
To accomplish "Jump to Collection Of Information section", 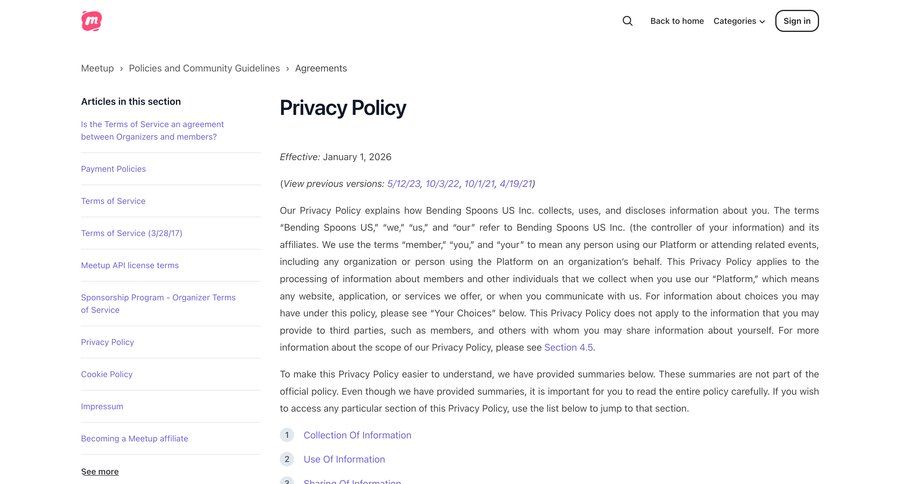I will tap(357, 435).
